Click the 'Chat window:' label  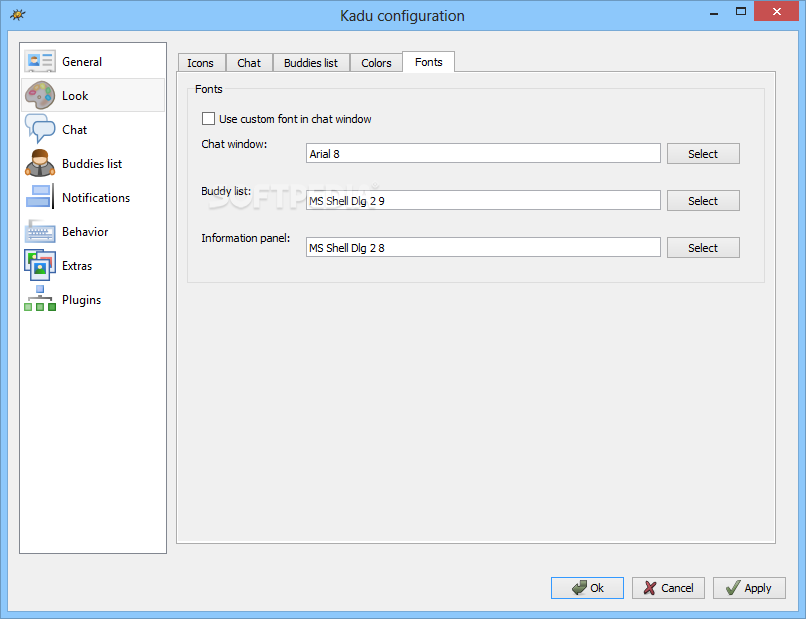(x=234, y=144)
